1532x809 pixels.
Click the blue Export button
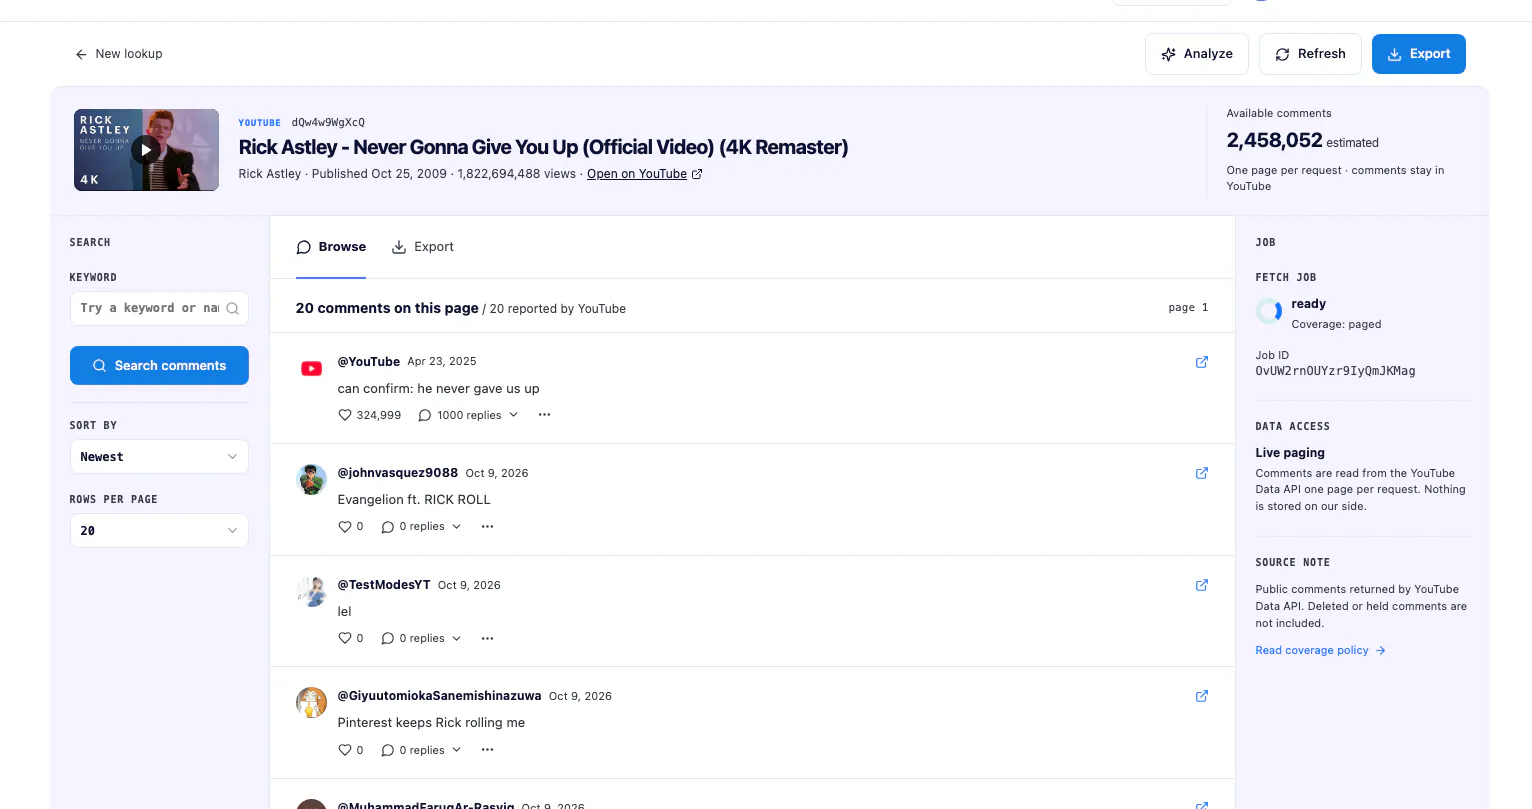[1419, 54]
